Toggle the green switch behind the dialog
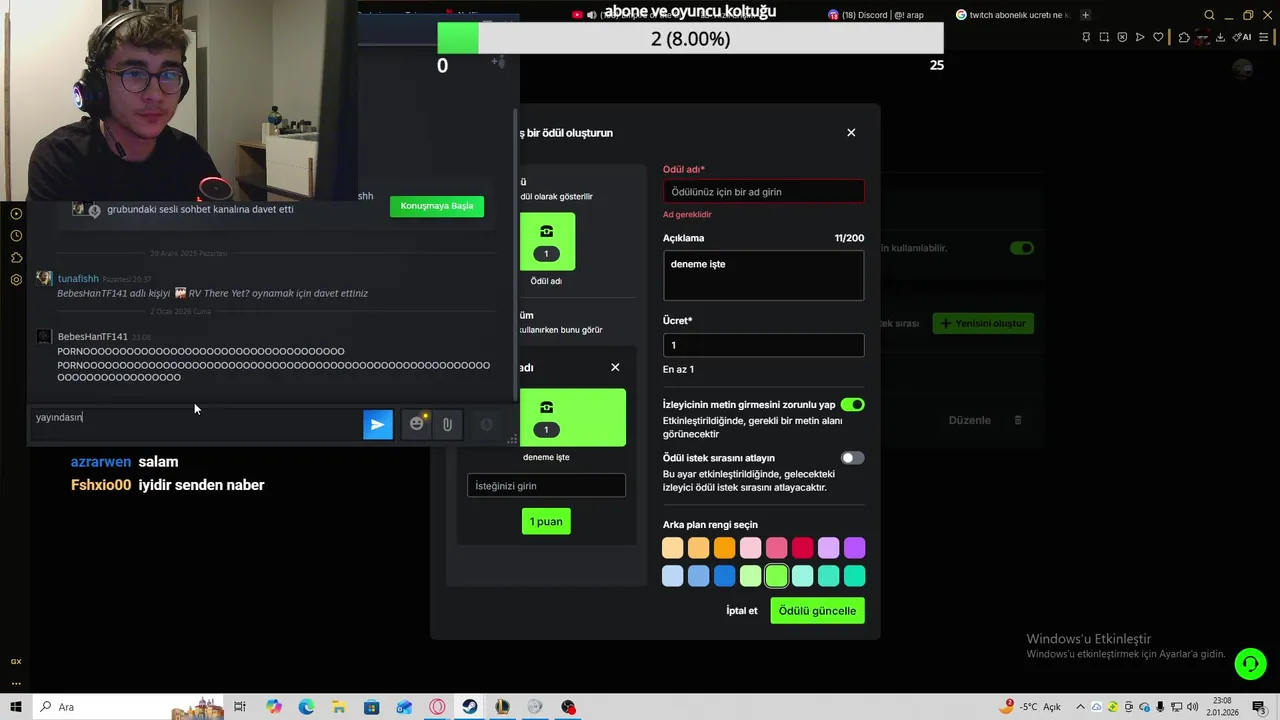The image size is (1280, 720). tap(1021, 248)
